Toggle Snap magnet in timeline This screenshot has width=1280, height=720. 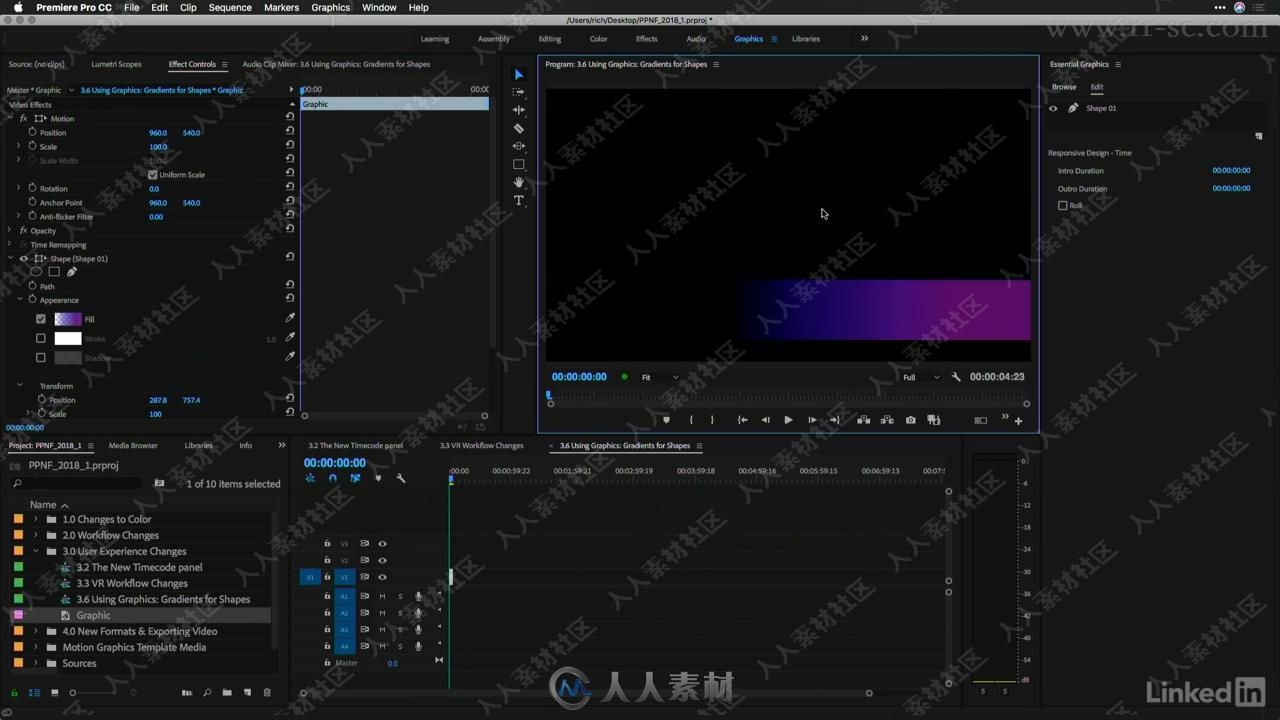coord(333,478)
